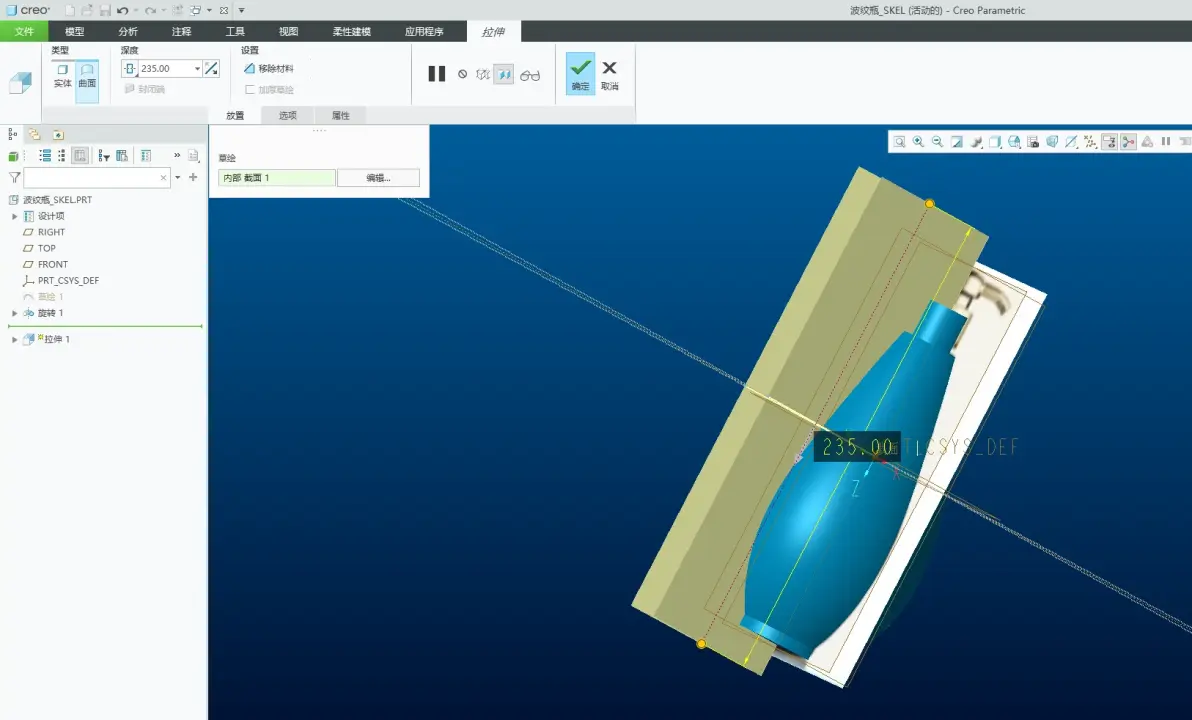The height and width of the screenshot is (720, 1192).
Task: Click the refit zoom icon in graphics toolbar
Action: coord(899,141)
